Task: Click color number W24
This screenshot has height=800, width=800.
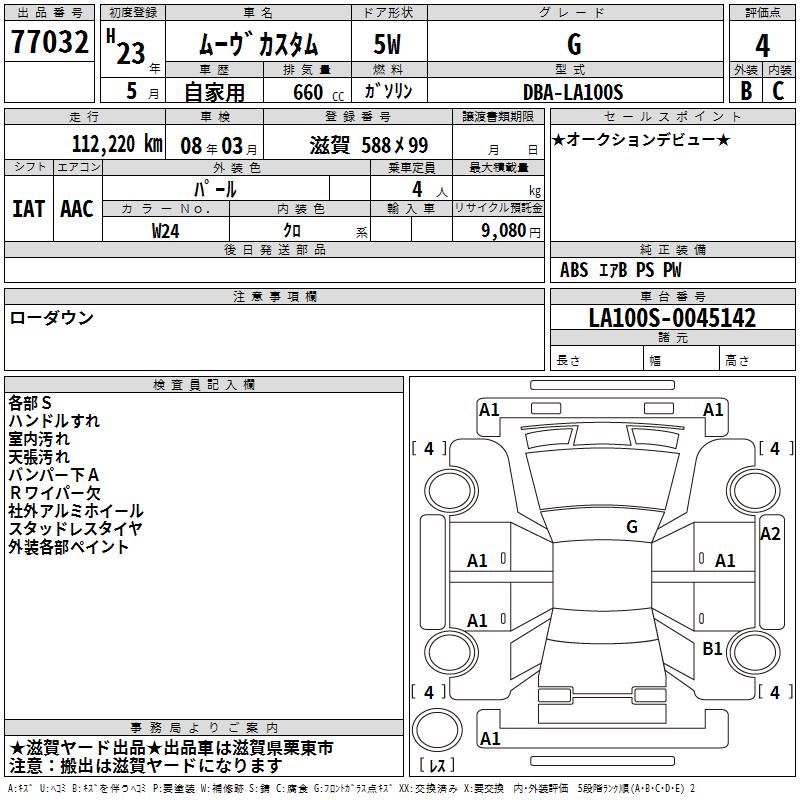Action: [x=165, y=231]
